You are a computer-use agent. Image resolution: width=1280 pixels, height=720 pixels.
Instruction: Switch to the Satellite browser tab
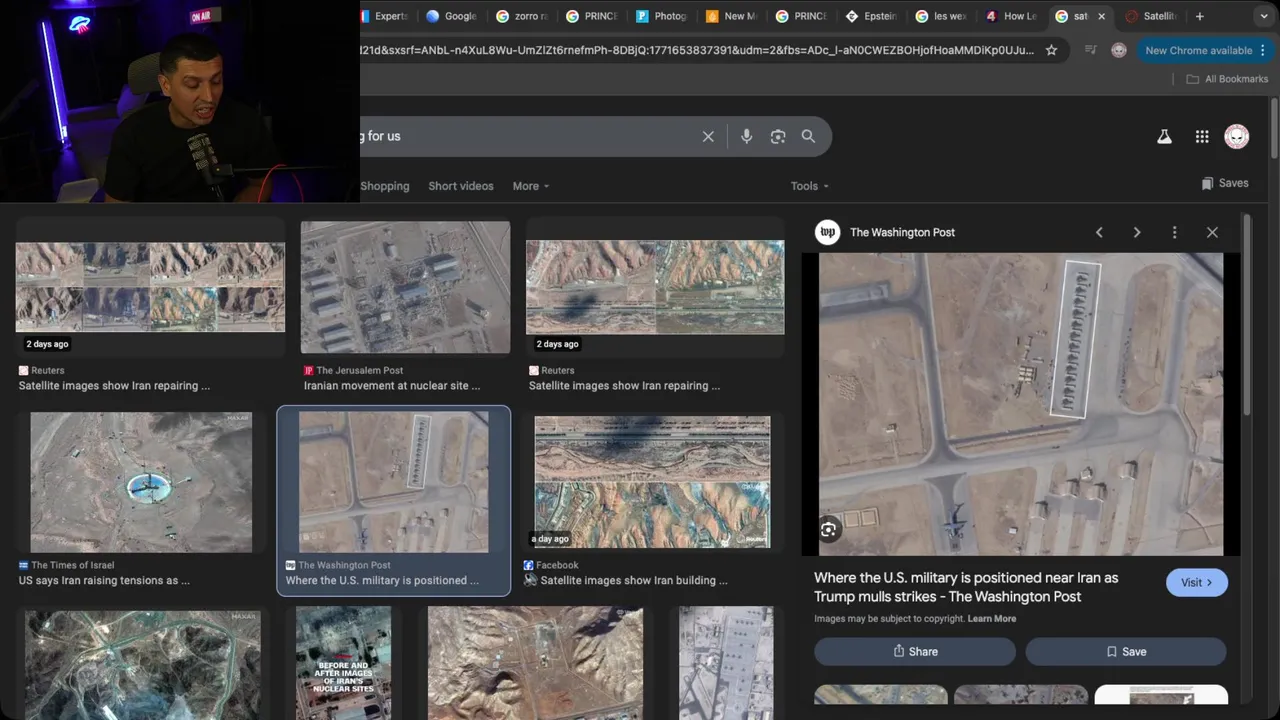pyautogui.click(x=1152, y=16)
